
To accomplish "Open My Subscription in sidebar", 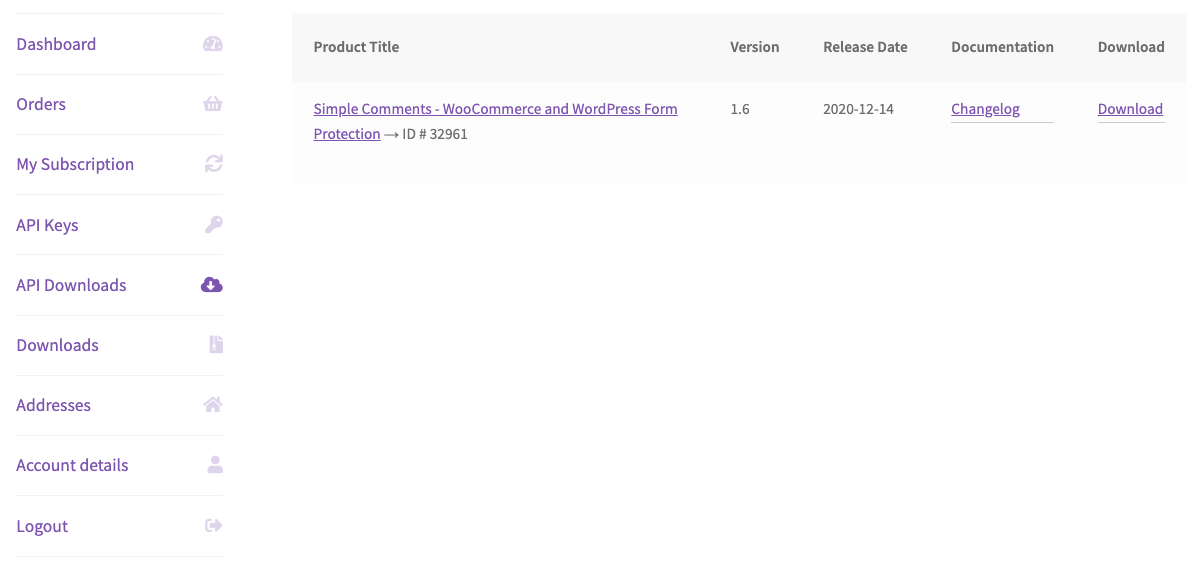I will coord(75,164).
